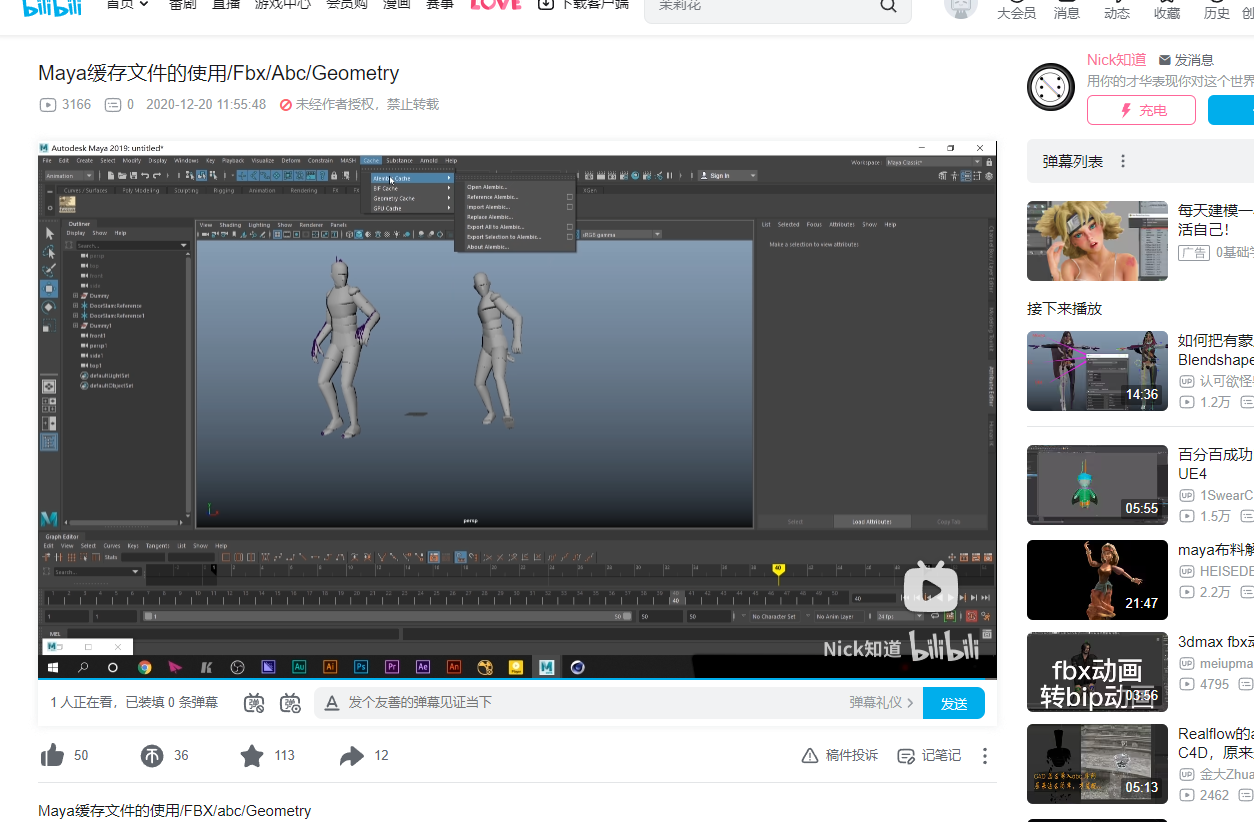Click Illustrator Ai icon in recorded taskbar
The height and width of the screenshot is (822, 1254).
tap(330, 667)
